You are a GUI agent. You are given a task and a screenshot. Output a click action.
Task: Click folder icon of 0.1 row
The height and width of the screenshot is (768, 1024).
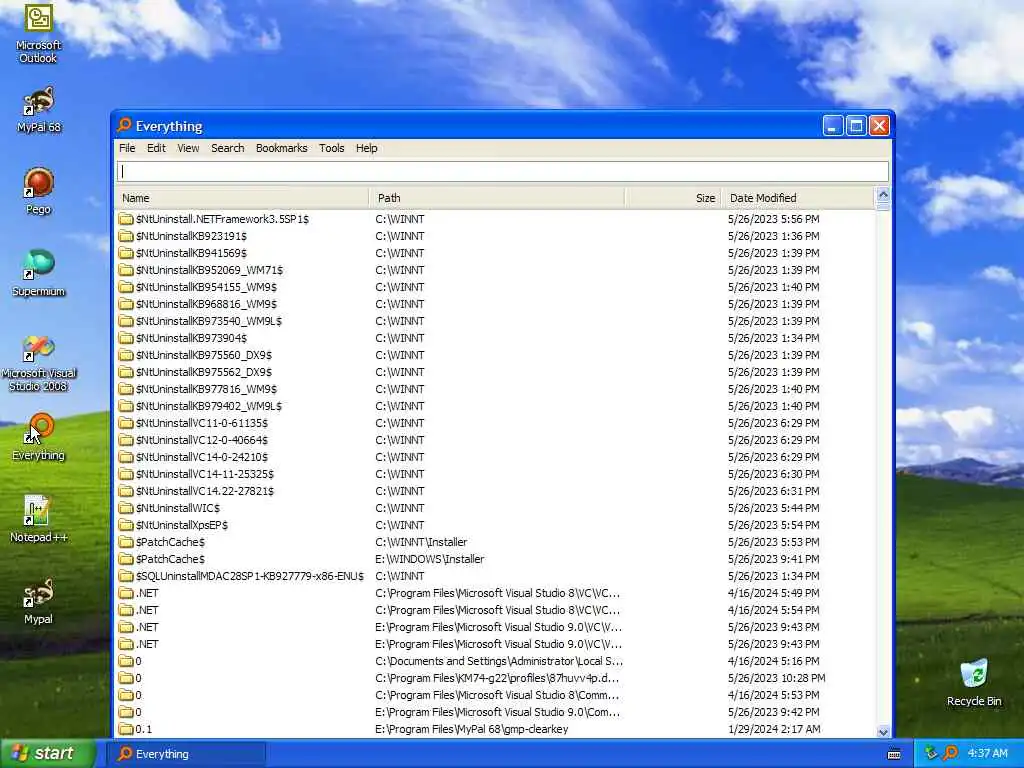(x=126, y=729)
